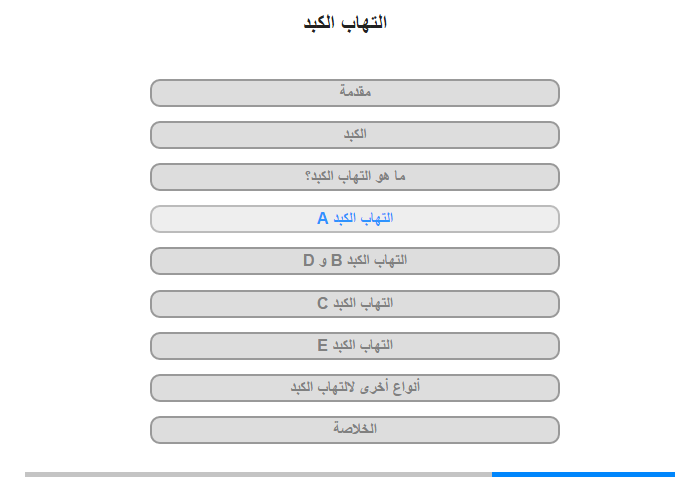The height and width of the screenshot is (480, 700).
Task: Click the question mark in ما هو التهاب الكبد؟
Action: point(308,176)
